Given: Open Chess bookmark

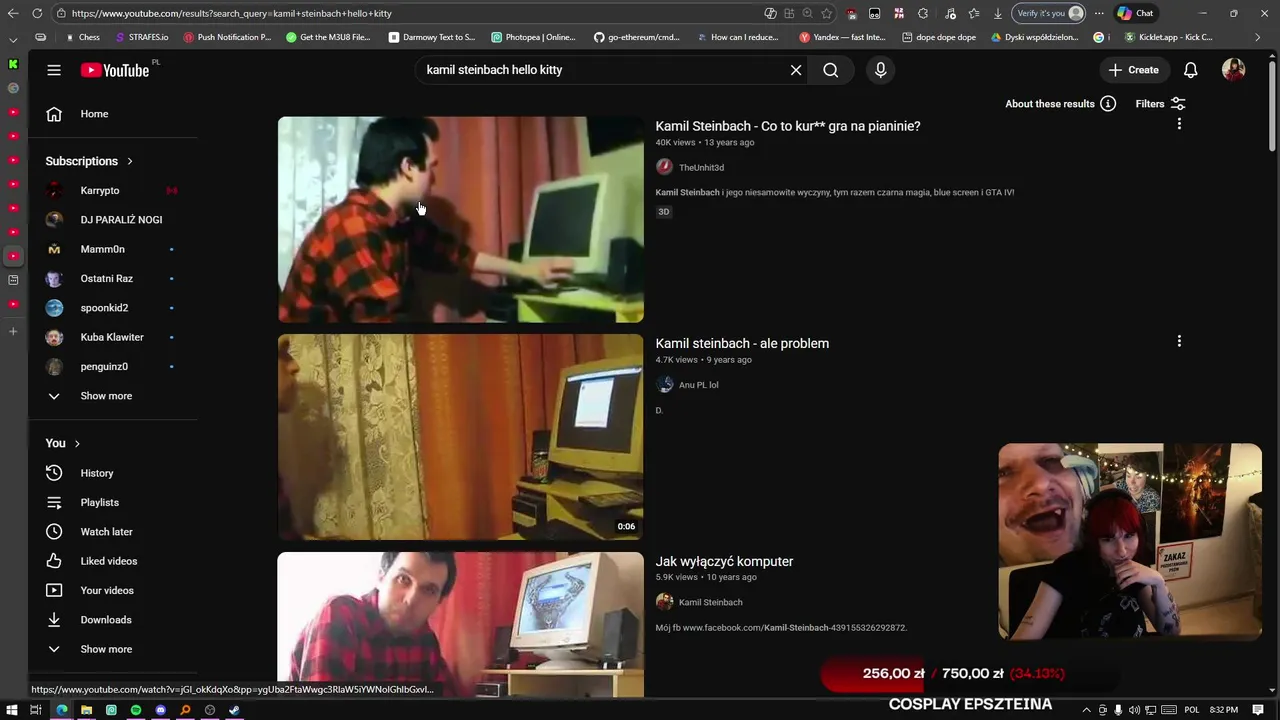Looking at the screenshot, I should [x=82, y=37].
